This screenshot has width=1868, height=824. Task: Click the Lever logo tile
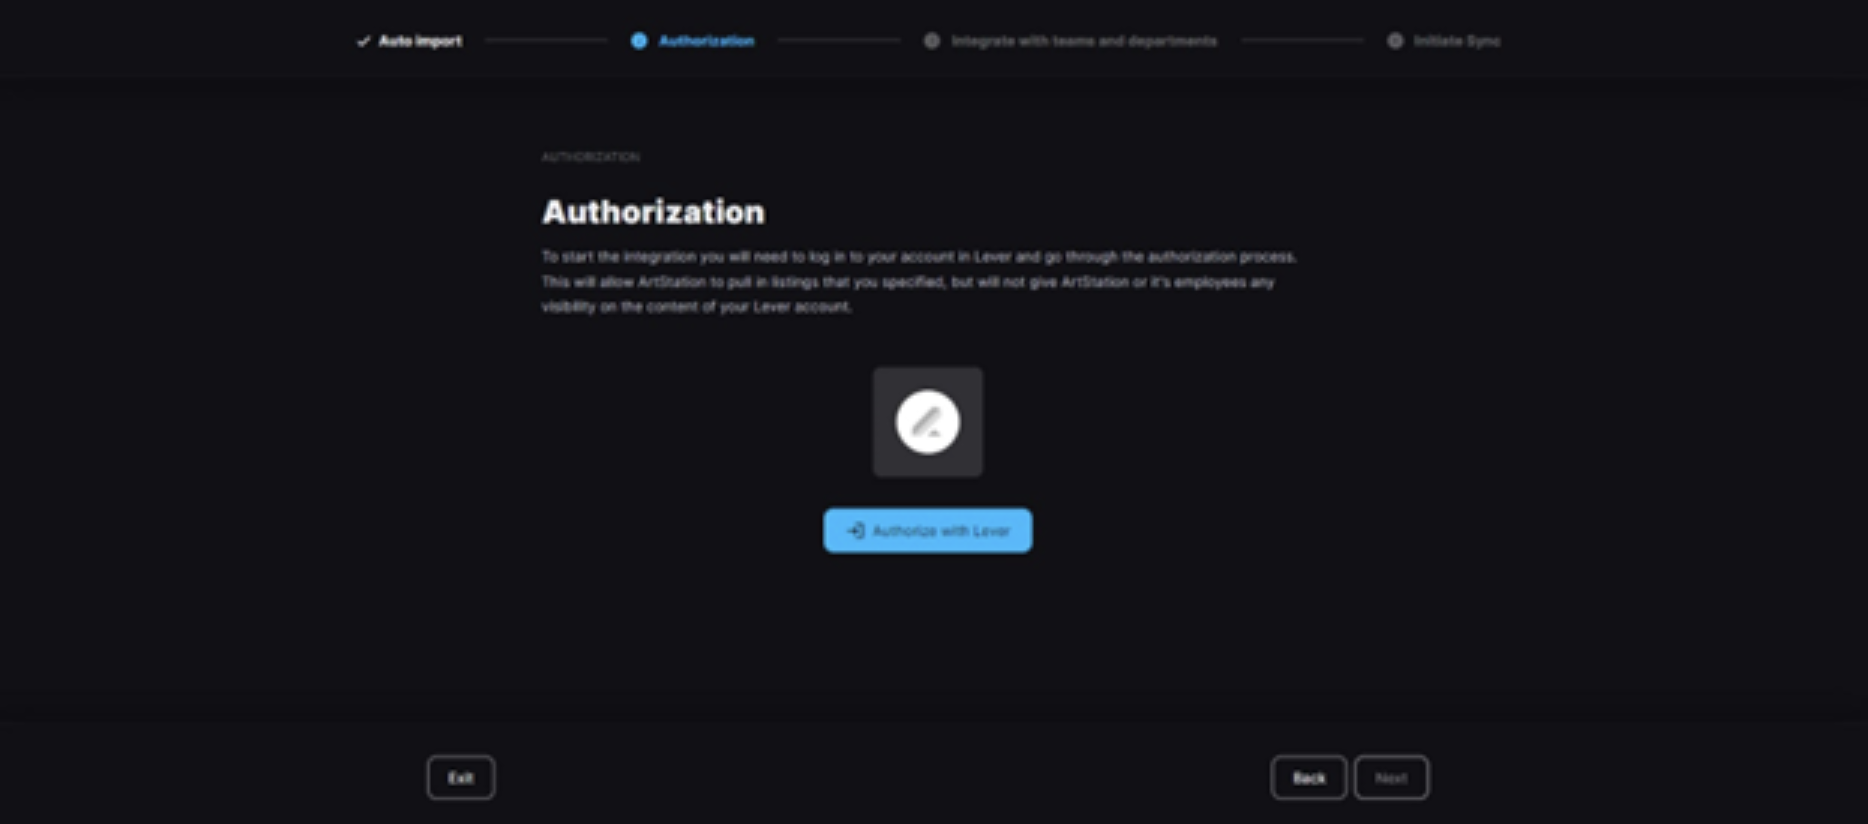point(928,422)
